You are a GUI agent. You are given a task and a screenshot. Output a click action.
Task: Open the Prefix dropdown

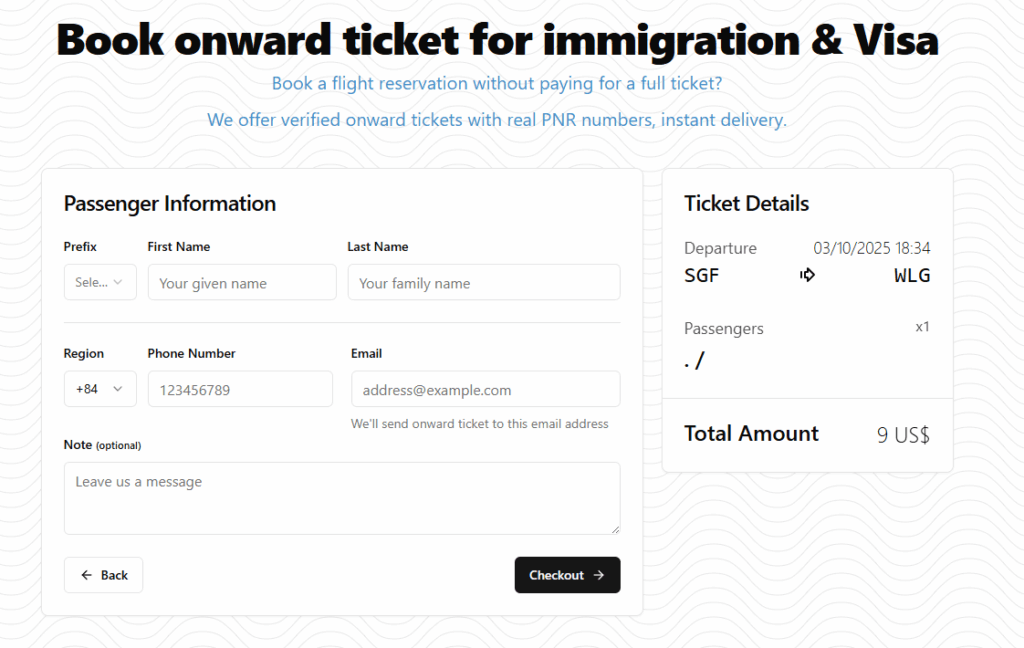[100, 282]
